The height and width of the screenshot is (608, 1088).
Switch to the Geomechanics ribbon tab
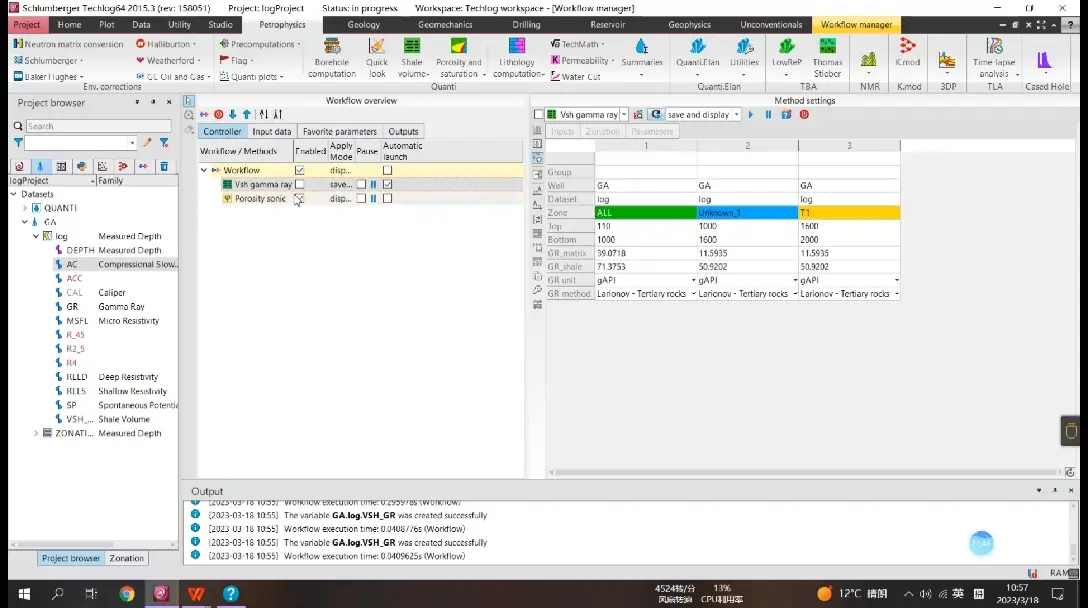coord(445,24)
